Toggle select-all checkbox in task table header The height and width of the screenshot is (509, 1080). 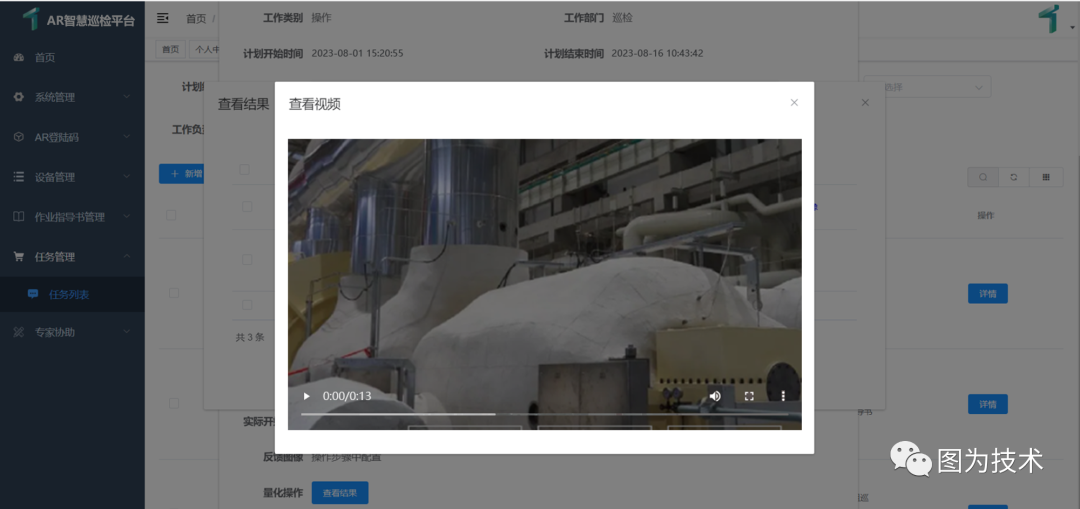click(171, 215)
